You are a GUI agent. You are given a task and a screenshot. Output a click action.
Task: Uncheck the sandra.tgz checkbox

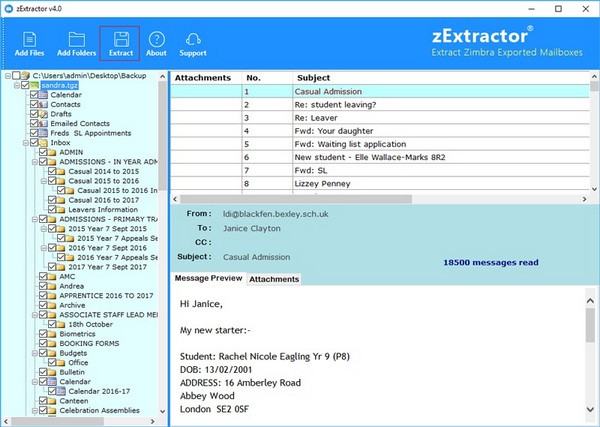coord(25,85)
